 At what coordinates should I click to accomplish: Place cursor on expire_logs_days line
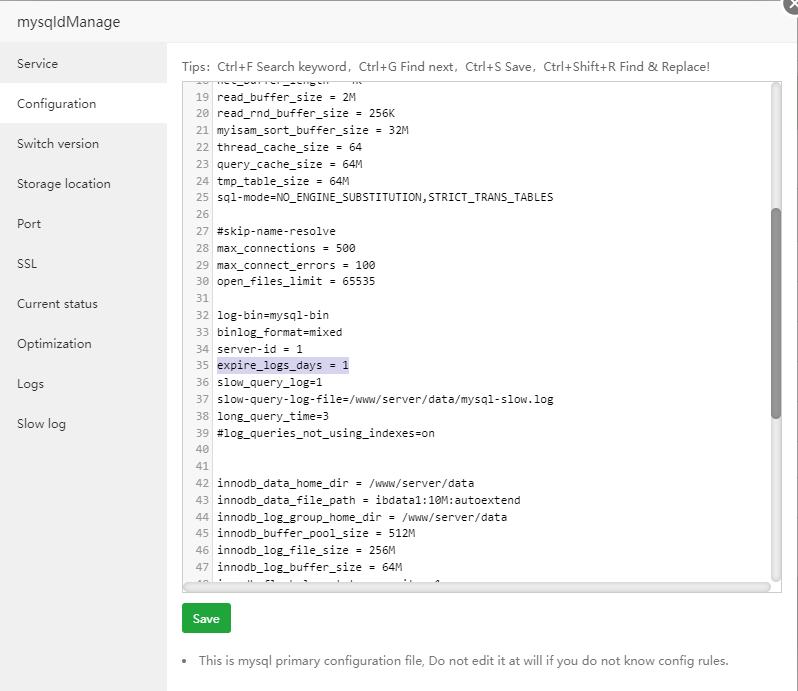pos(283,366)
